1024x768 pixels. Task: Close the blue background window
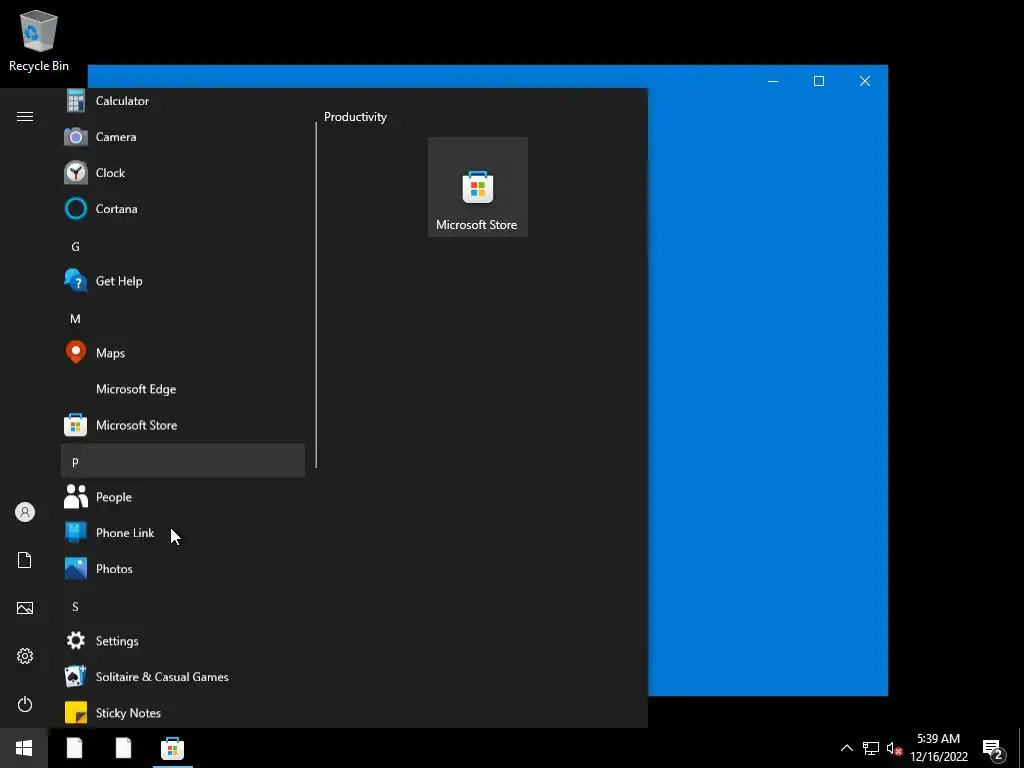(865, 81)
